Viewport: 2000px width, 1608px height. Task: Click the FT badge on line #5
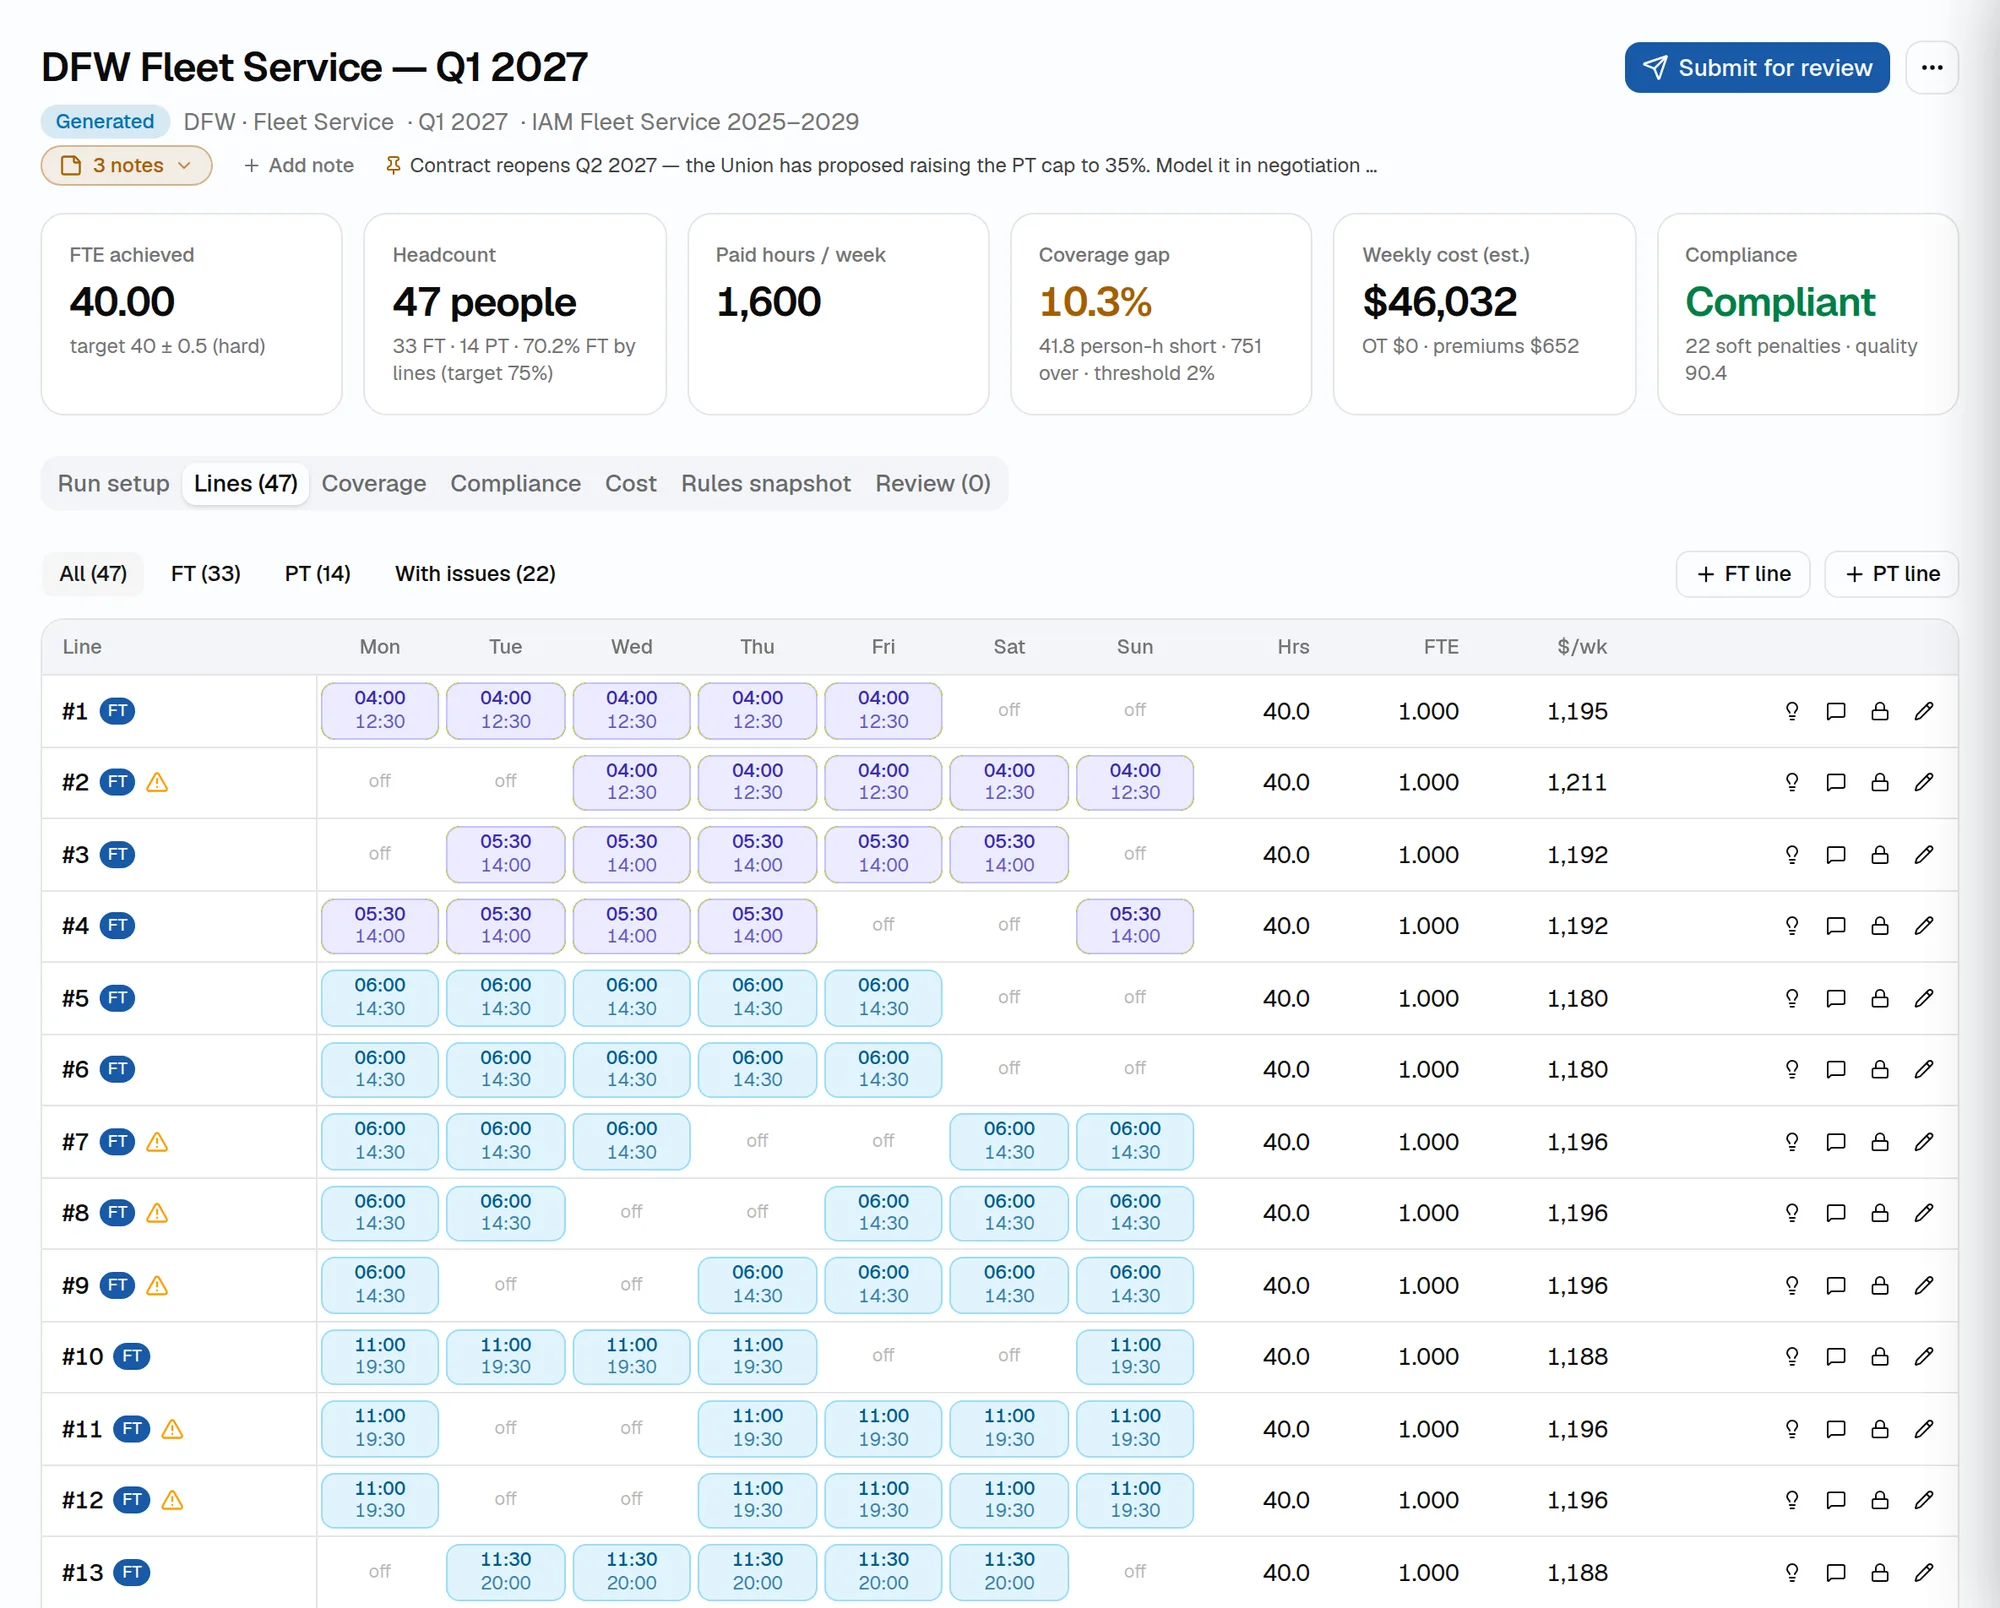[x=117, y=998]
